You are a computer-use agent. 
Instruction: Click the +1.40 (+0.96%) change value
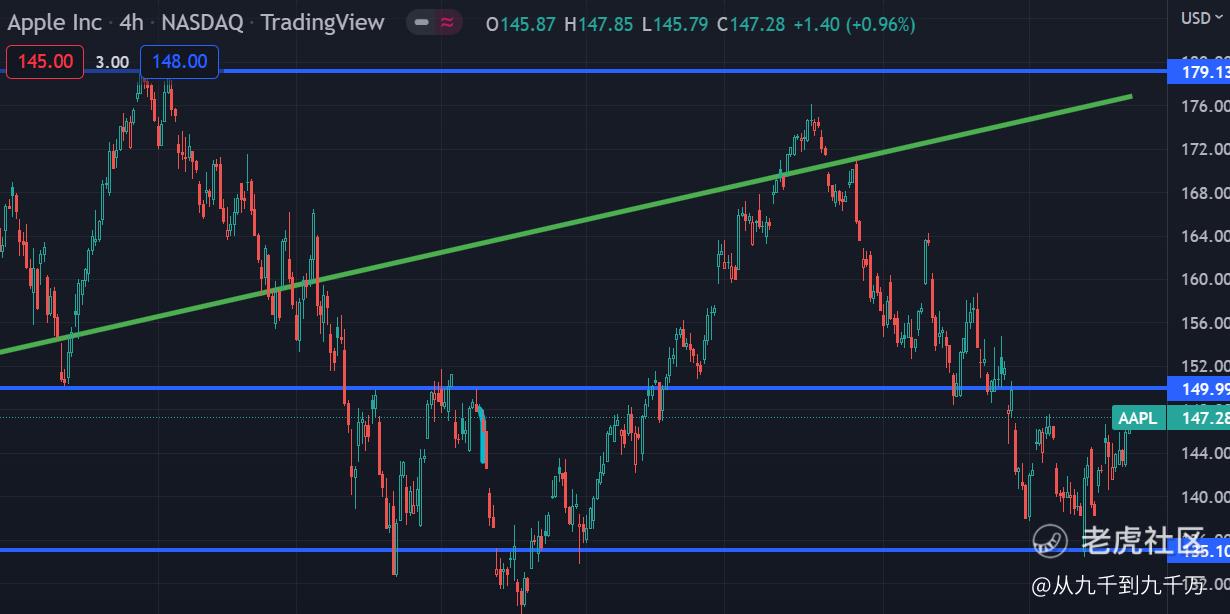tap(854, 24)
